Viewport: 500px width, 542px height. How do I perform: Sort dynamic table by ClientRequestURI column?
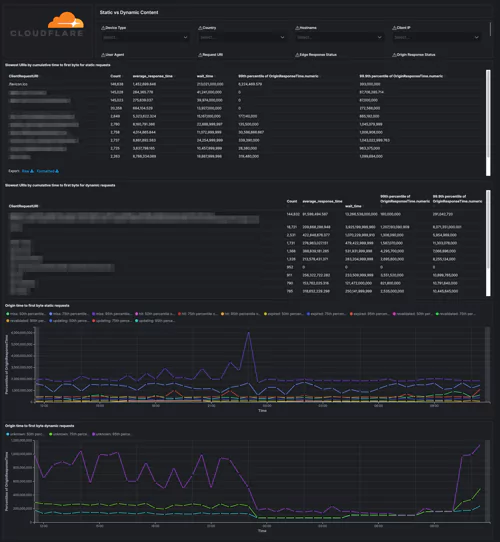click(x=24, y=206)
